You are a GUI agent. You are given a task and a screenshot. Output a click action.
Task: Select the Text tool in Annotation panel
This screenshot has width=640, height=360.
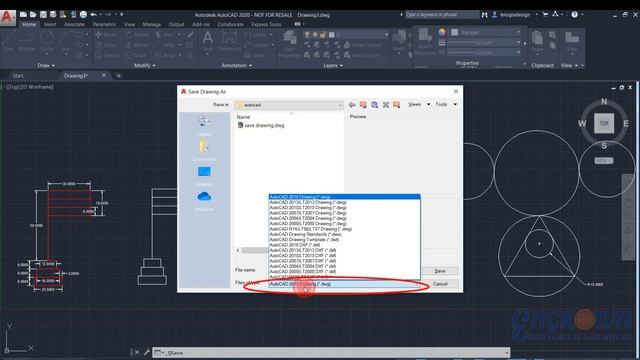coord(208,42)
